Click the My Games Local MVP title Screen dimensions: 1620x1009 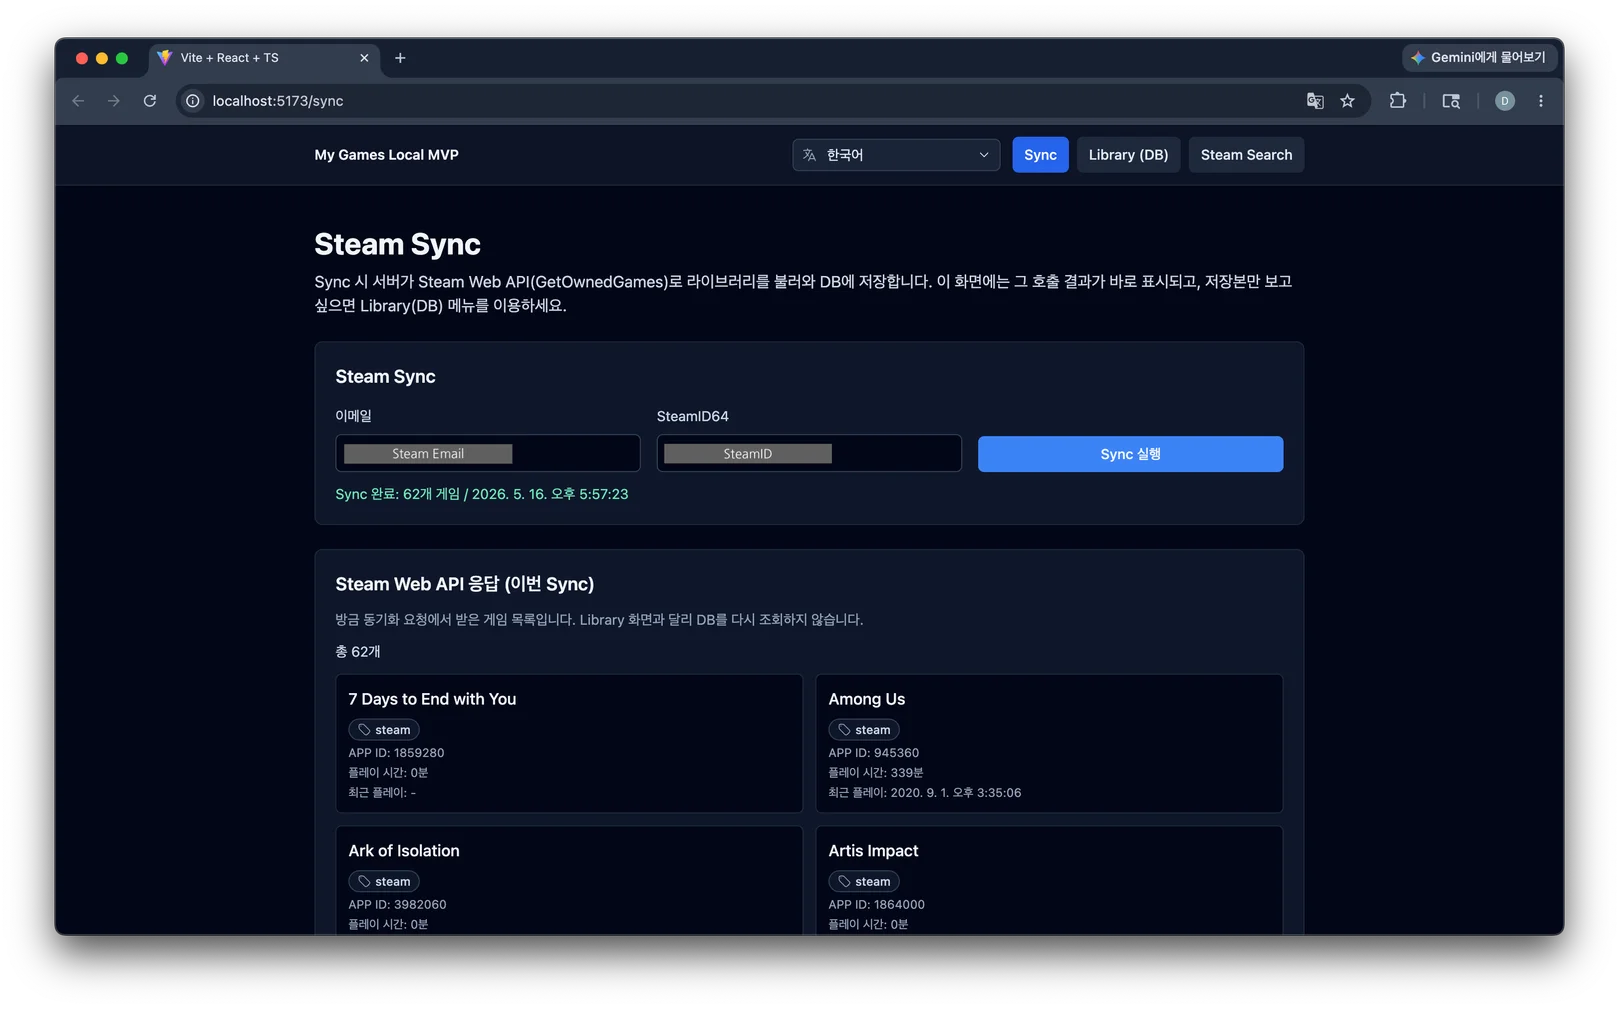[386, 155]
